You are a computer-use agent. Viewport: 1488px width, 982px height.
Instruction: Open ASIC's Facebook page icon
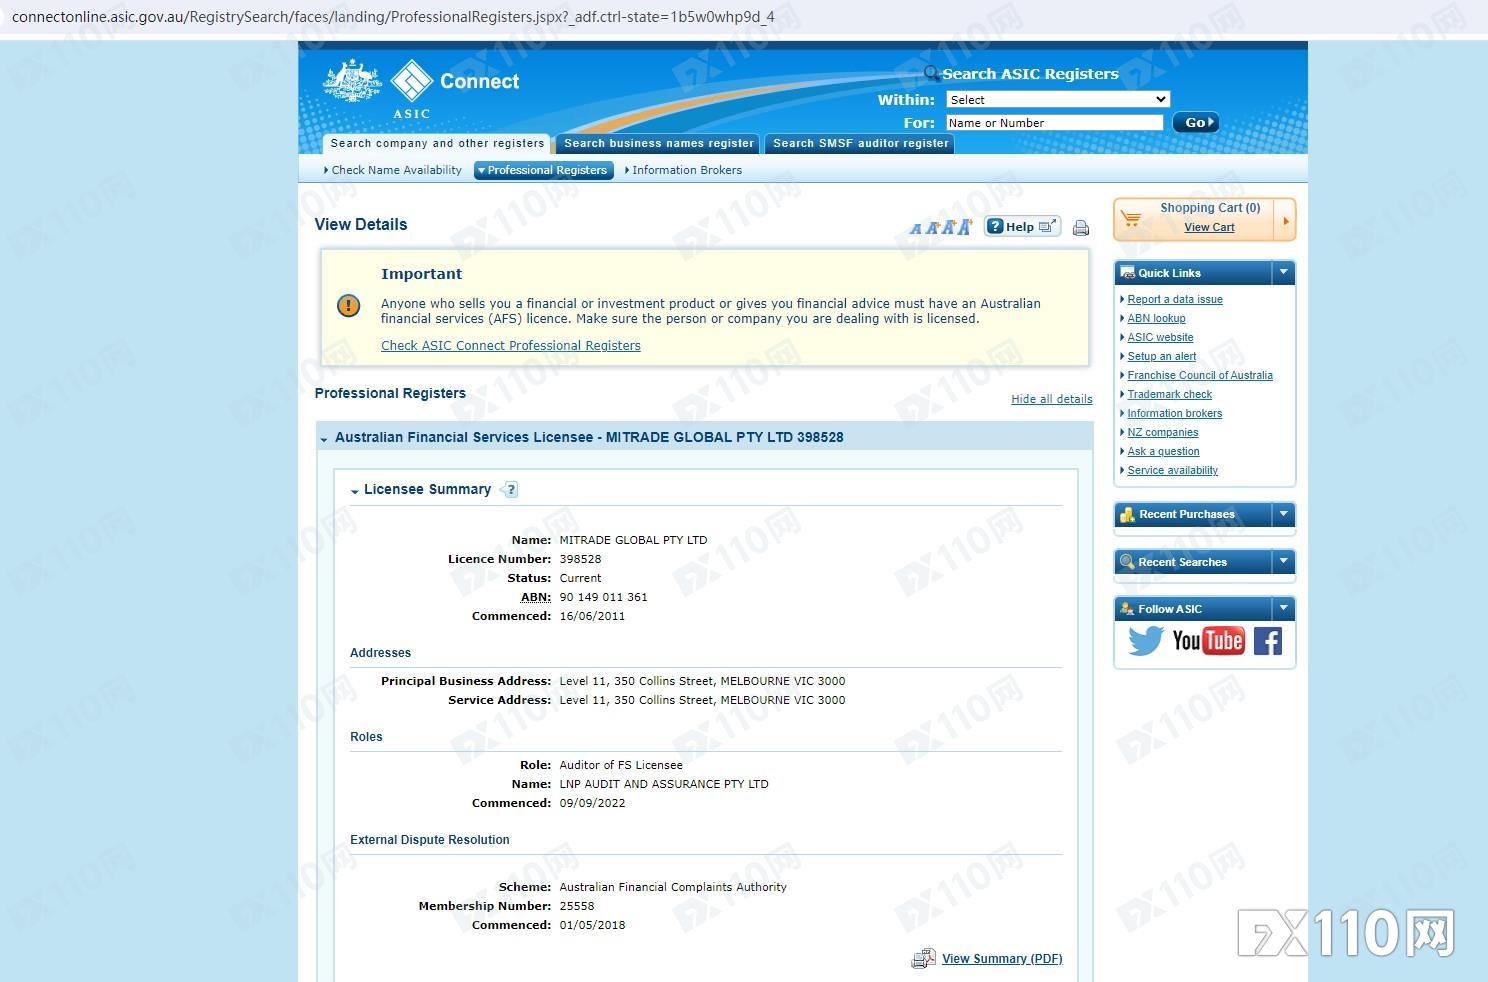pos(1268,641)
